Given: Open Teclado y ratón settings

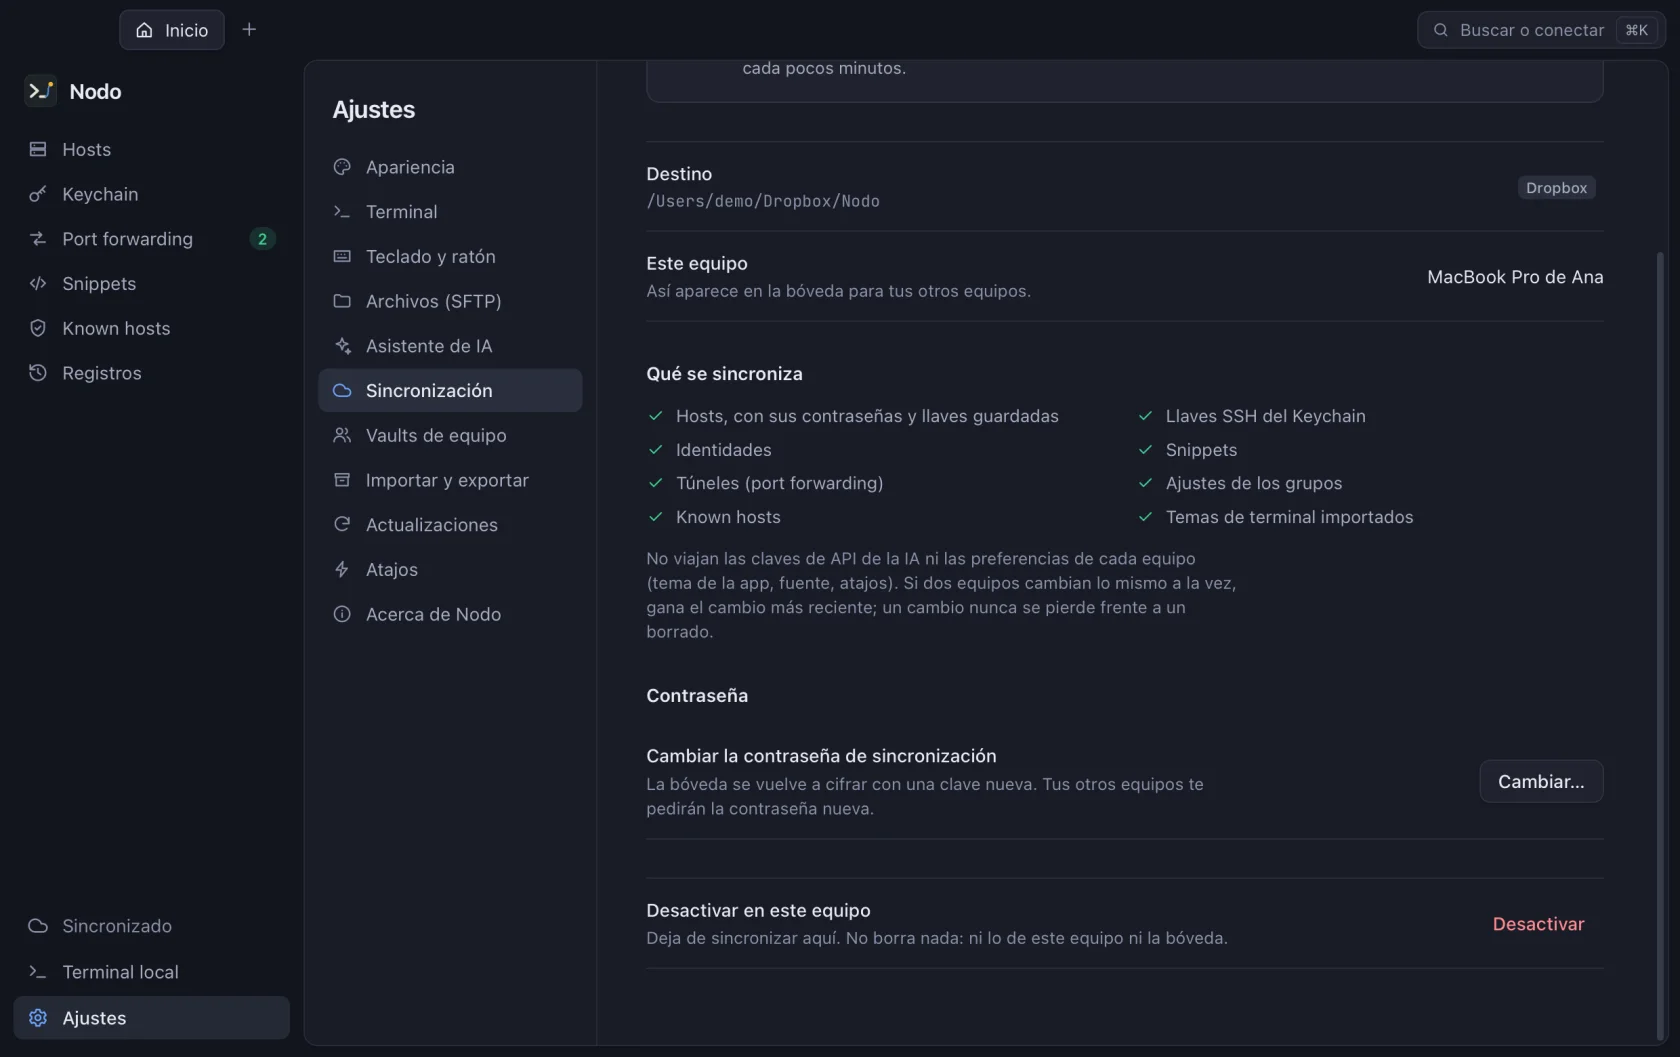Looking at the screenshot, I should pyautogui.click(x=450, y=256).
